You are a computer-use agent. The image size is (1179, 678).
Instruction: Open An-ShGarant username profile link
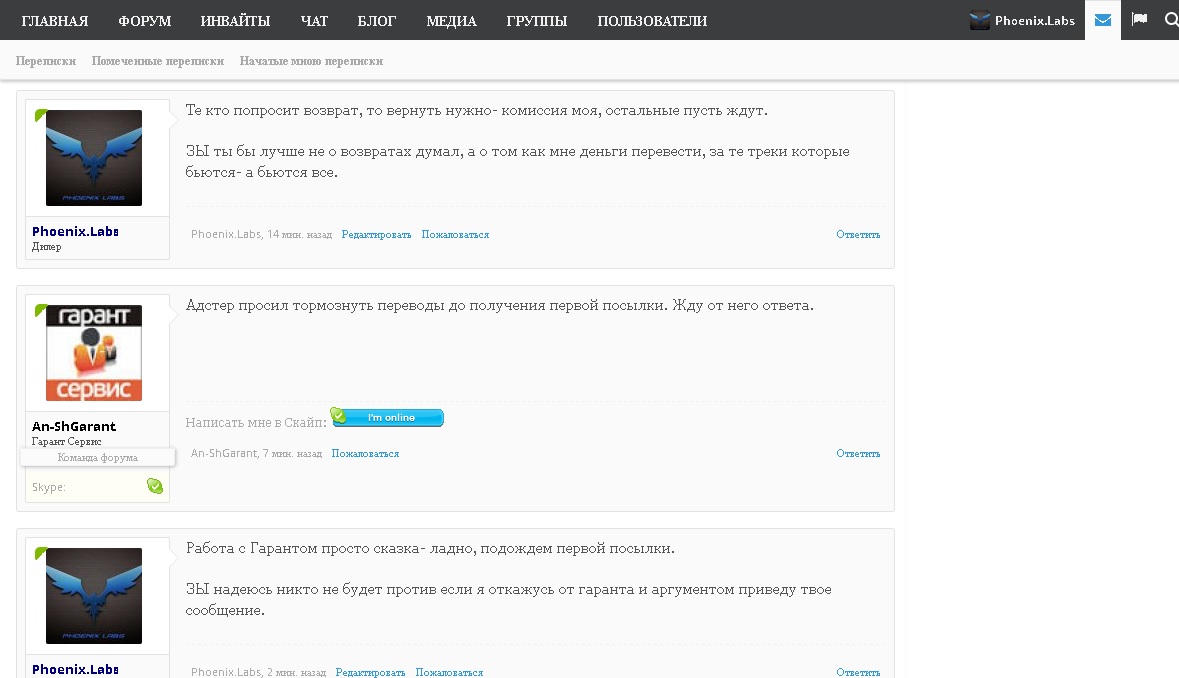tap(74, 427)
